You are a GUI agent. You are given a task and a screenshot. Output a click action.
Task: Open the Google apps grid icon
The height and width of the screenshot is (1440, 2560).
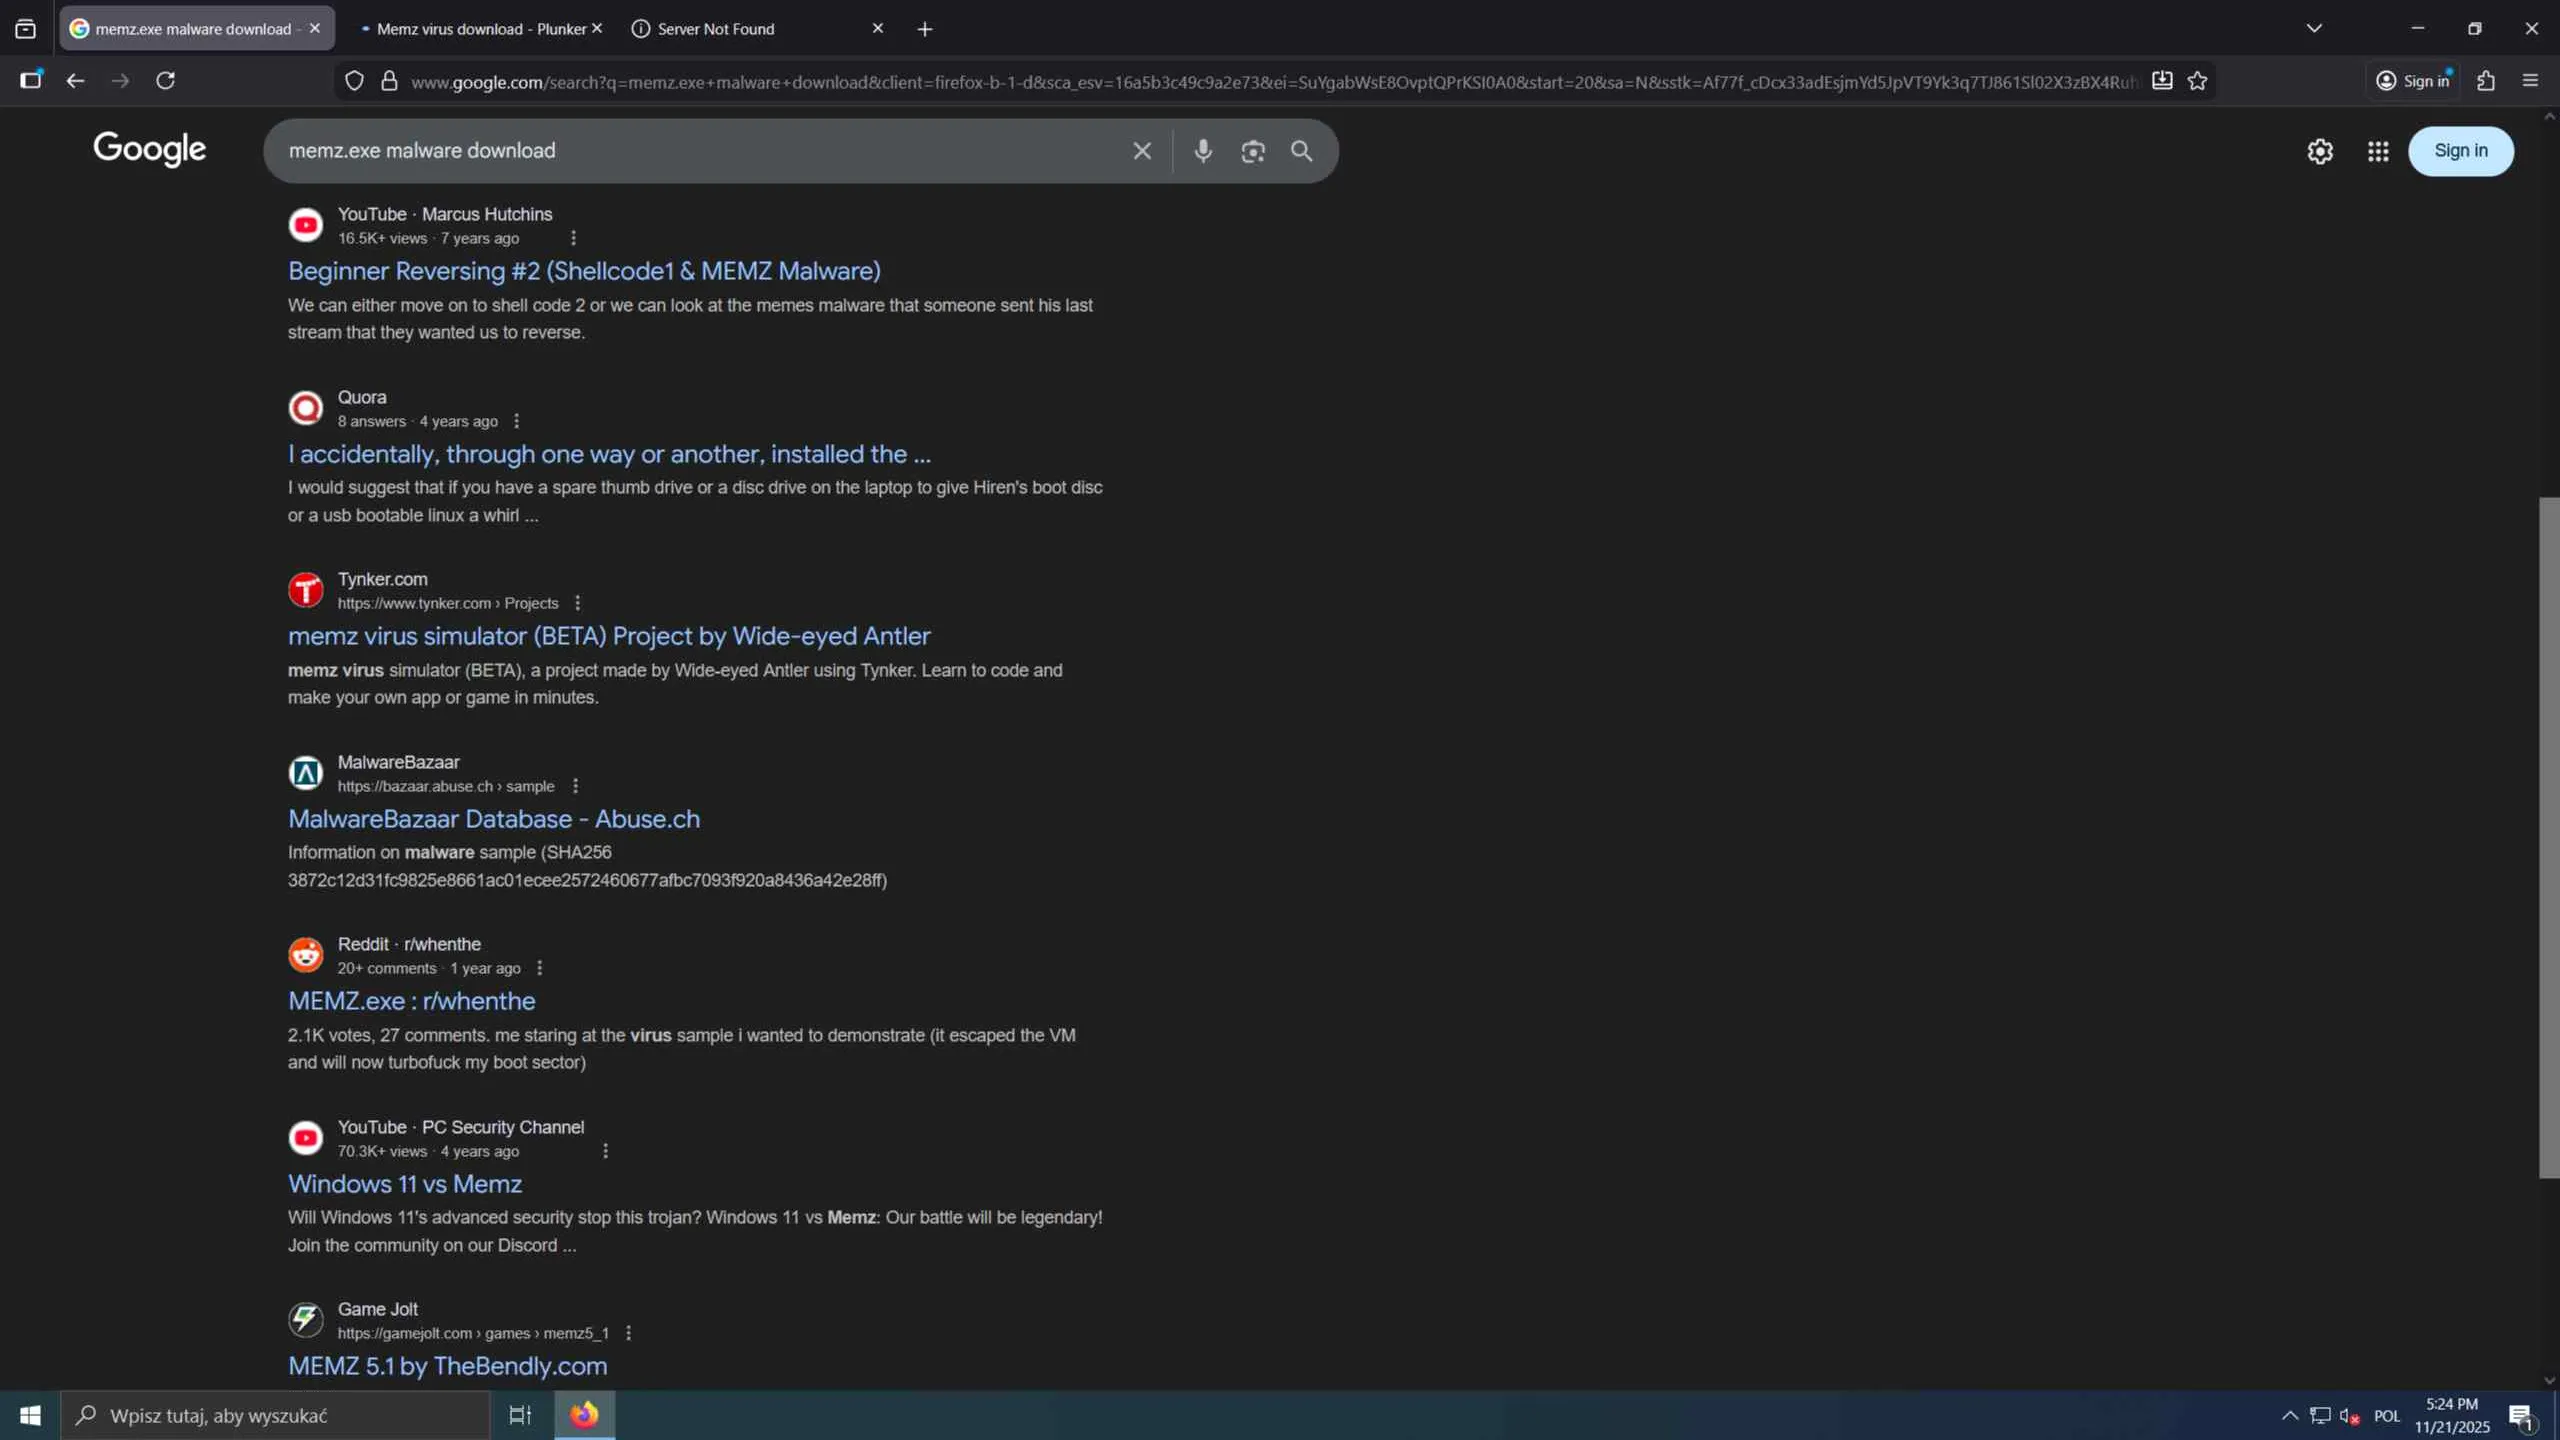[x=2378, y=151]
